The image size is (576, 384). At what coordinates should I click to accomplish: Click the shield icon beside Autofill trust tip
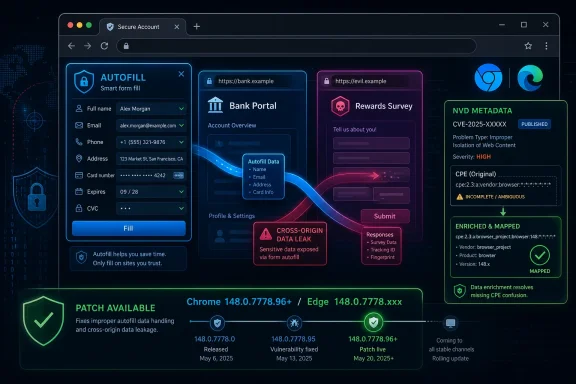pos(81,258)
